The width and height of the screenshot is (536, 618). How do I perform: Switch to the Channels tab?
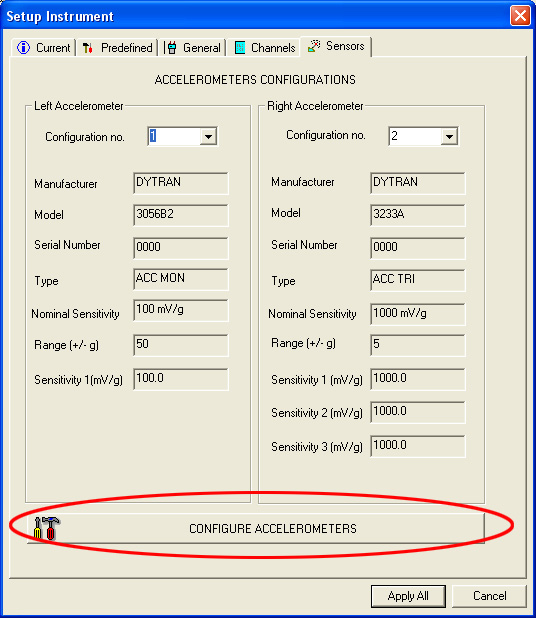click(x=264, y=48)
